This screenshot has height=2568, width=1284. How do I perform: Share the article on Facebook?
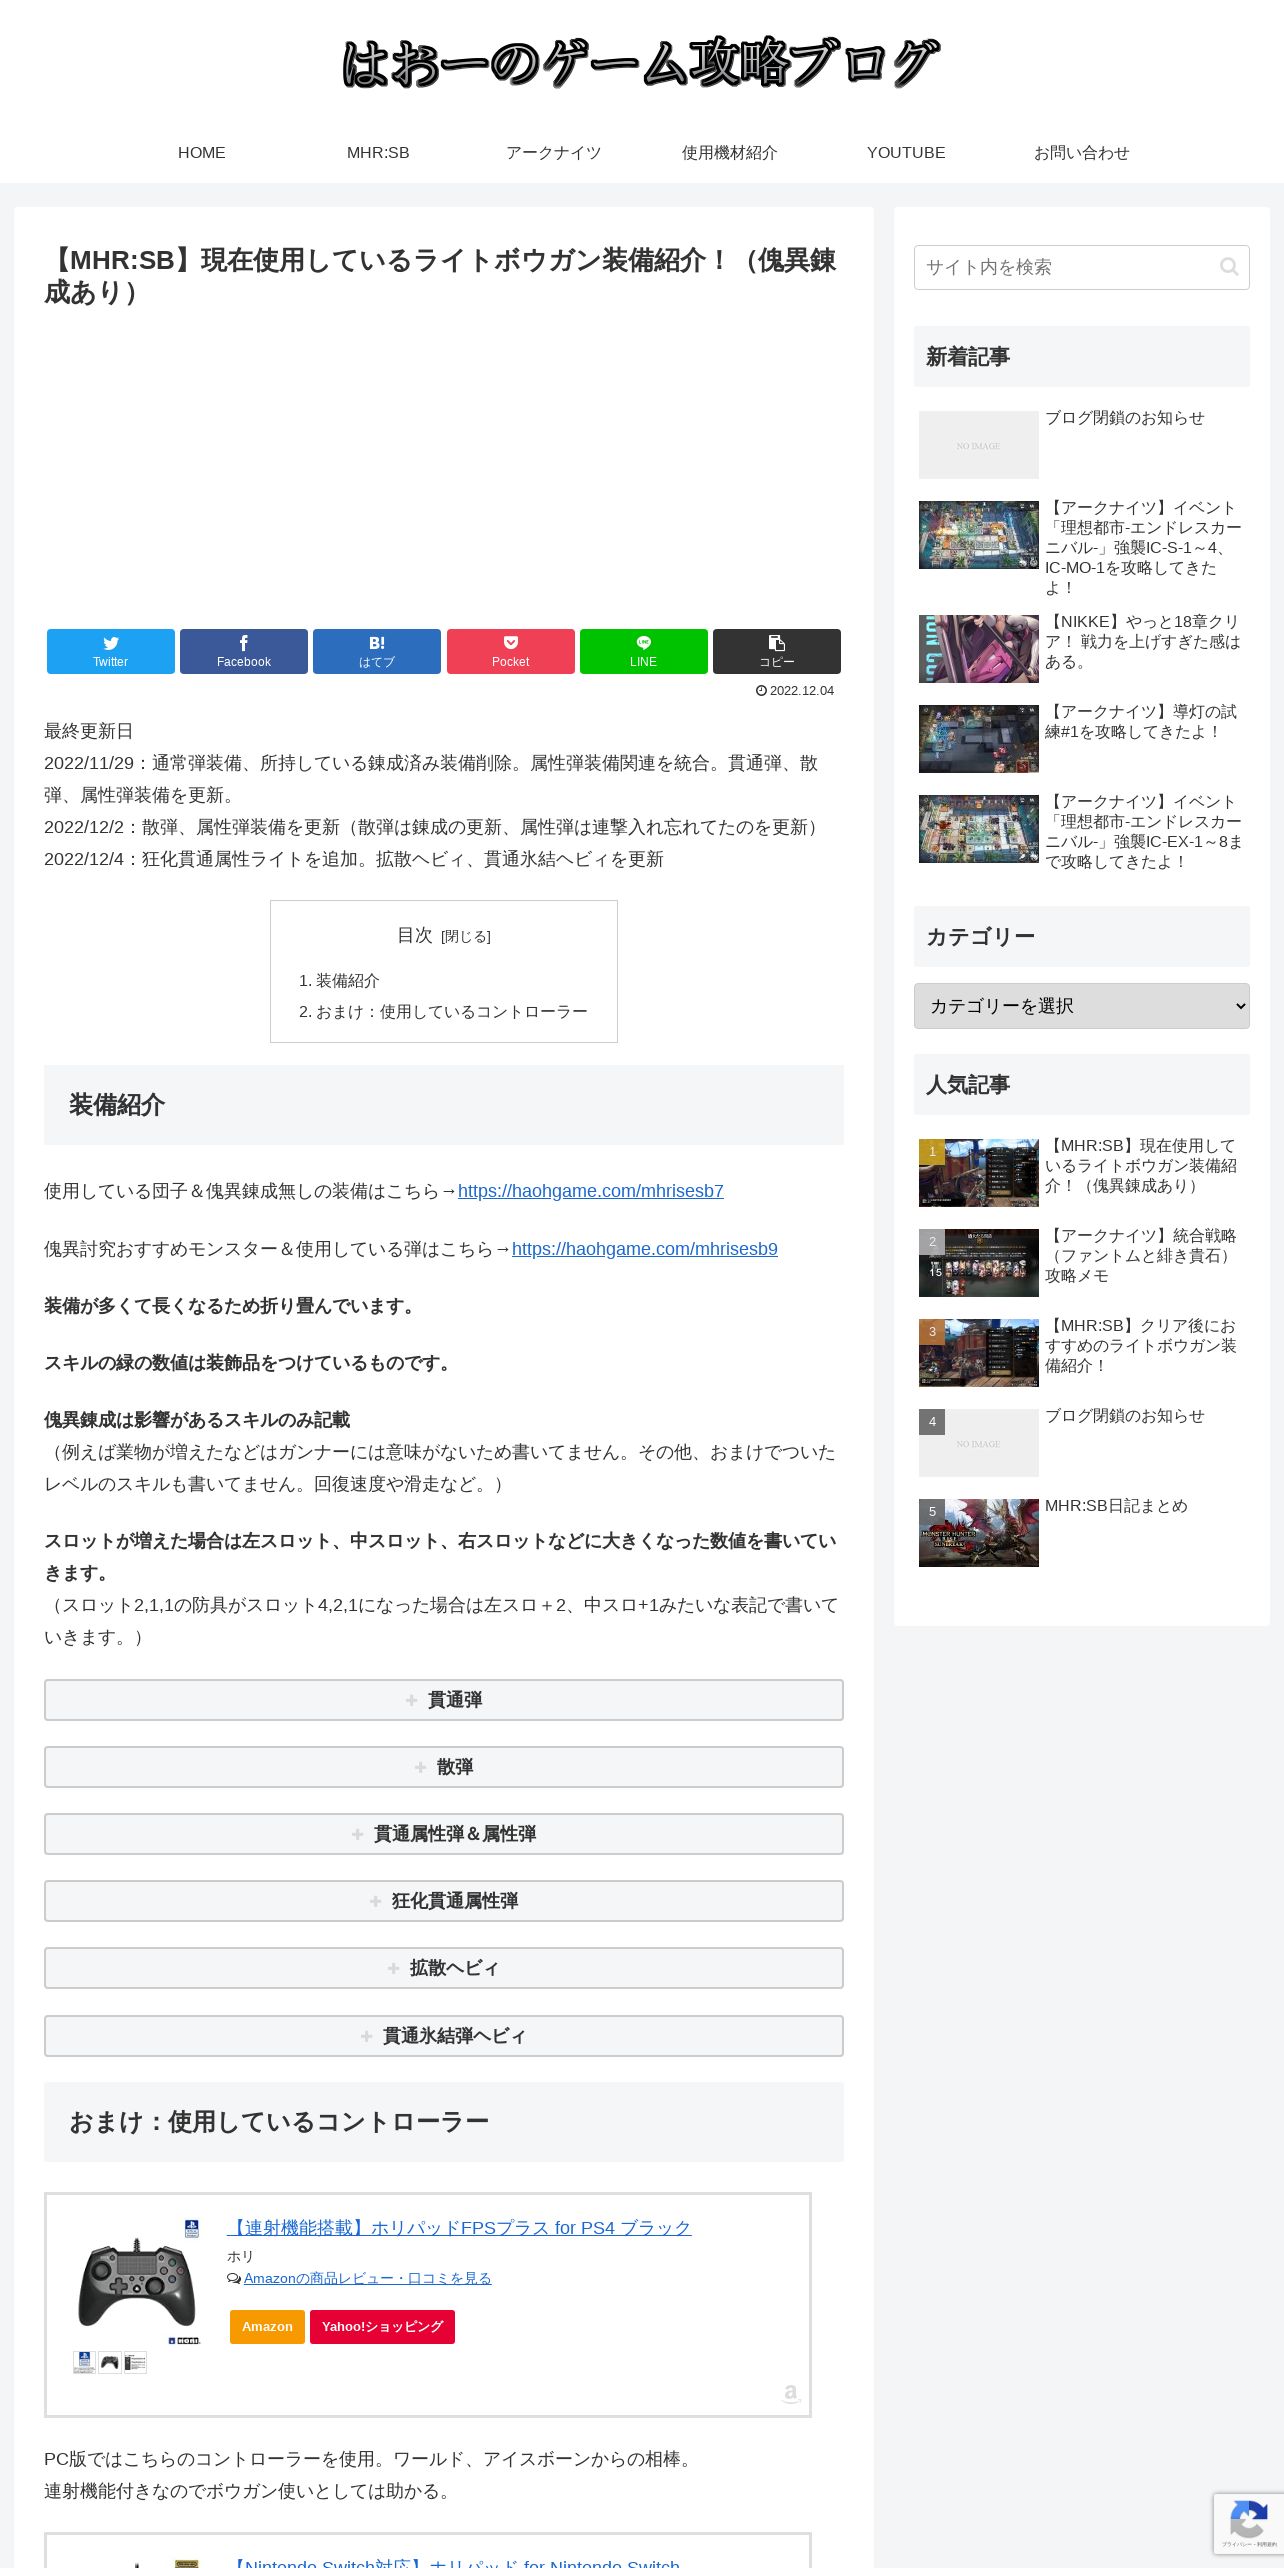pos(244,651)
